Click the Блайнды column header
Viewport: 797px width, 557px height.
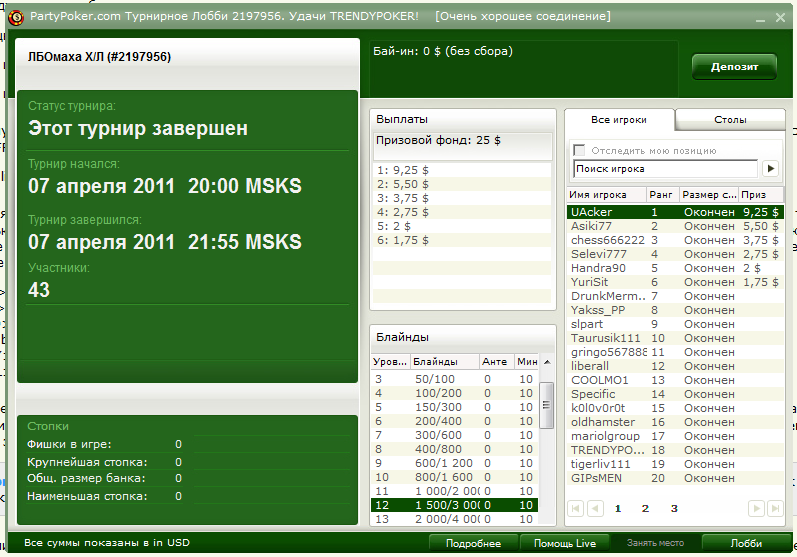[445, 362]
